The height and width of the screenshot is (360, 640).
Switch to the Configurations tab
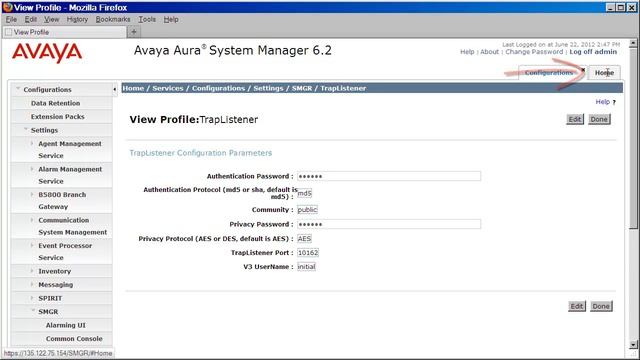coord(549,73)
